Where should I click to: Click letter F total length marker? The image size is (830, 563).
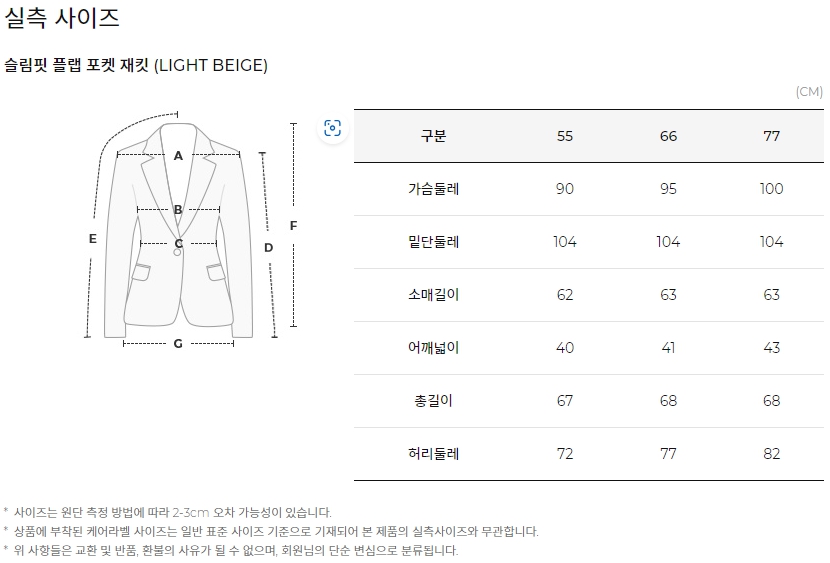[293, 226]
